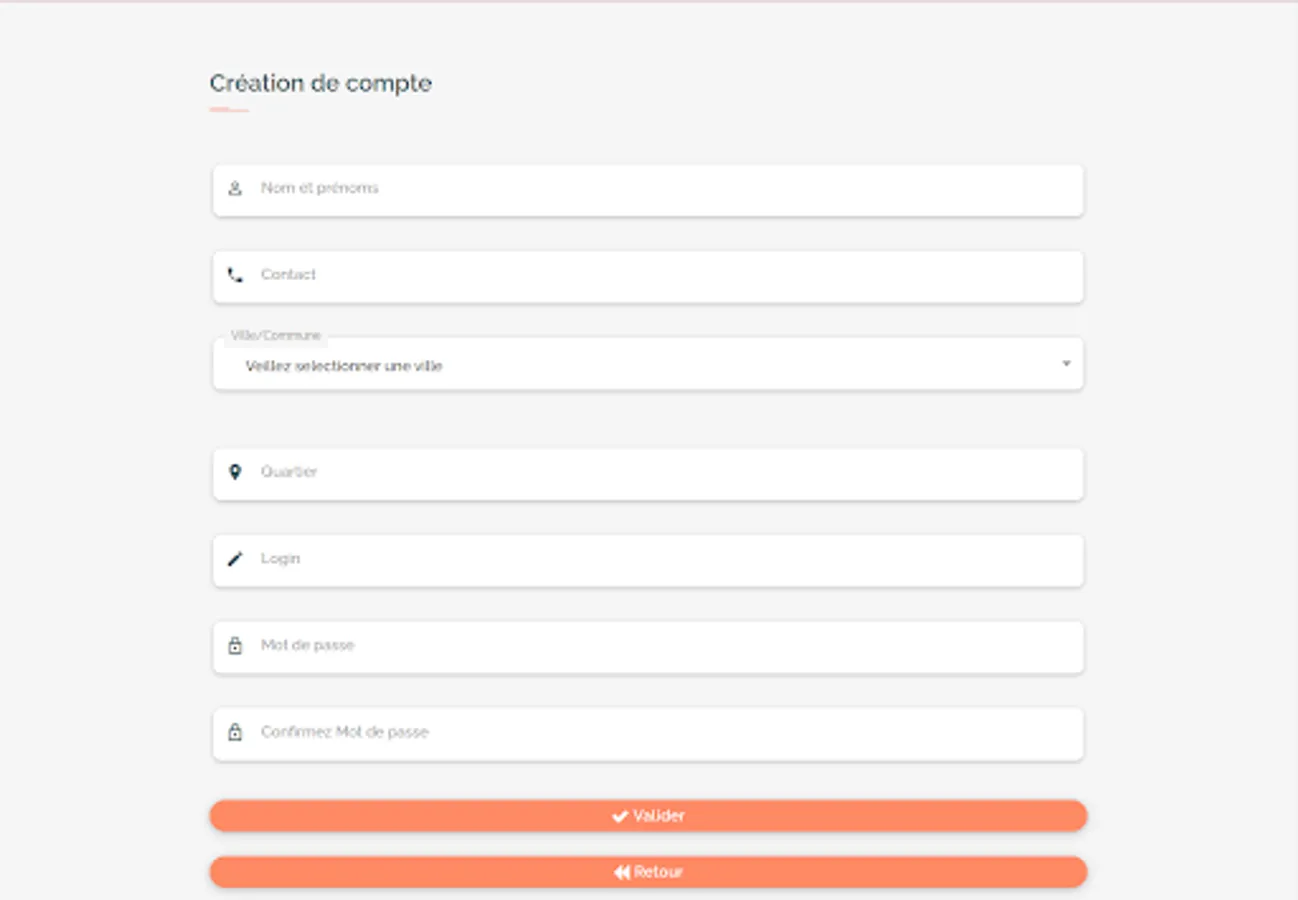Focus the Login input field
Viewport: 1298px width, 900px height.
[660, 559]
